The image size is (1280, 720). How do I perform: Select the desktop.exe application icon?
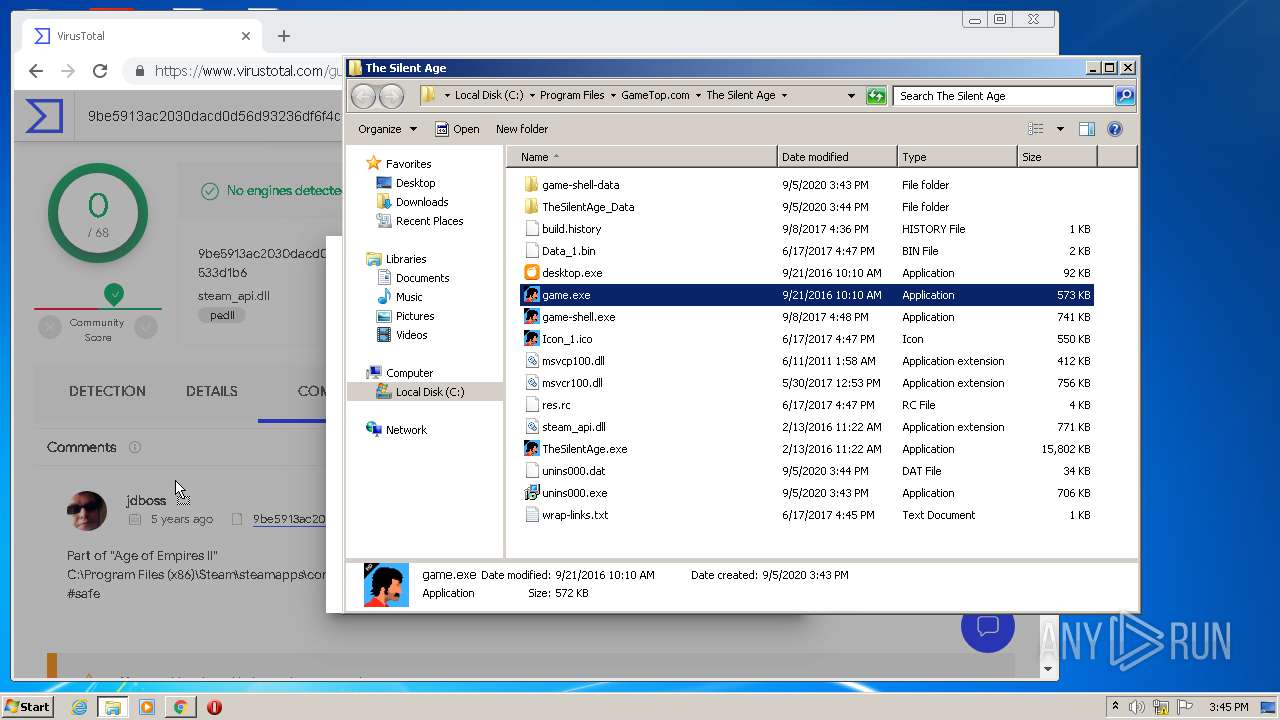532,273
